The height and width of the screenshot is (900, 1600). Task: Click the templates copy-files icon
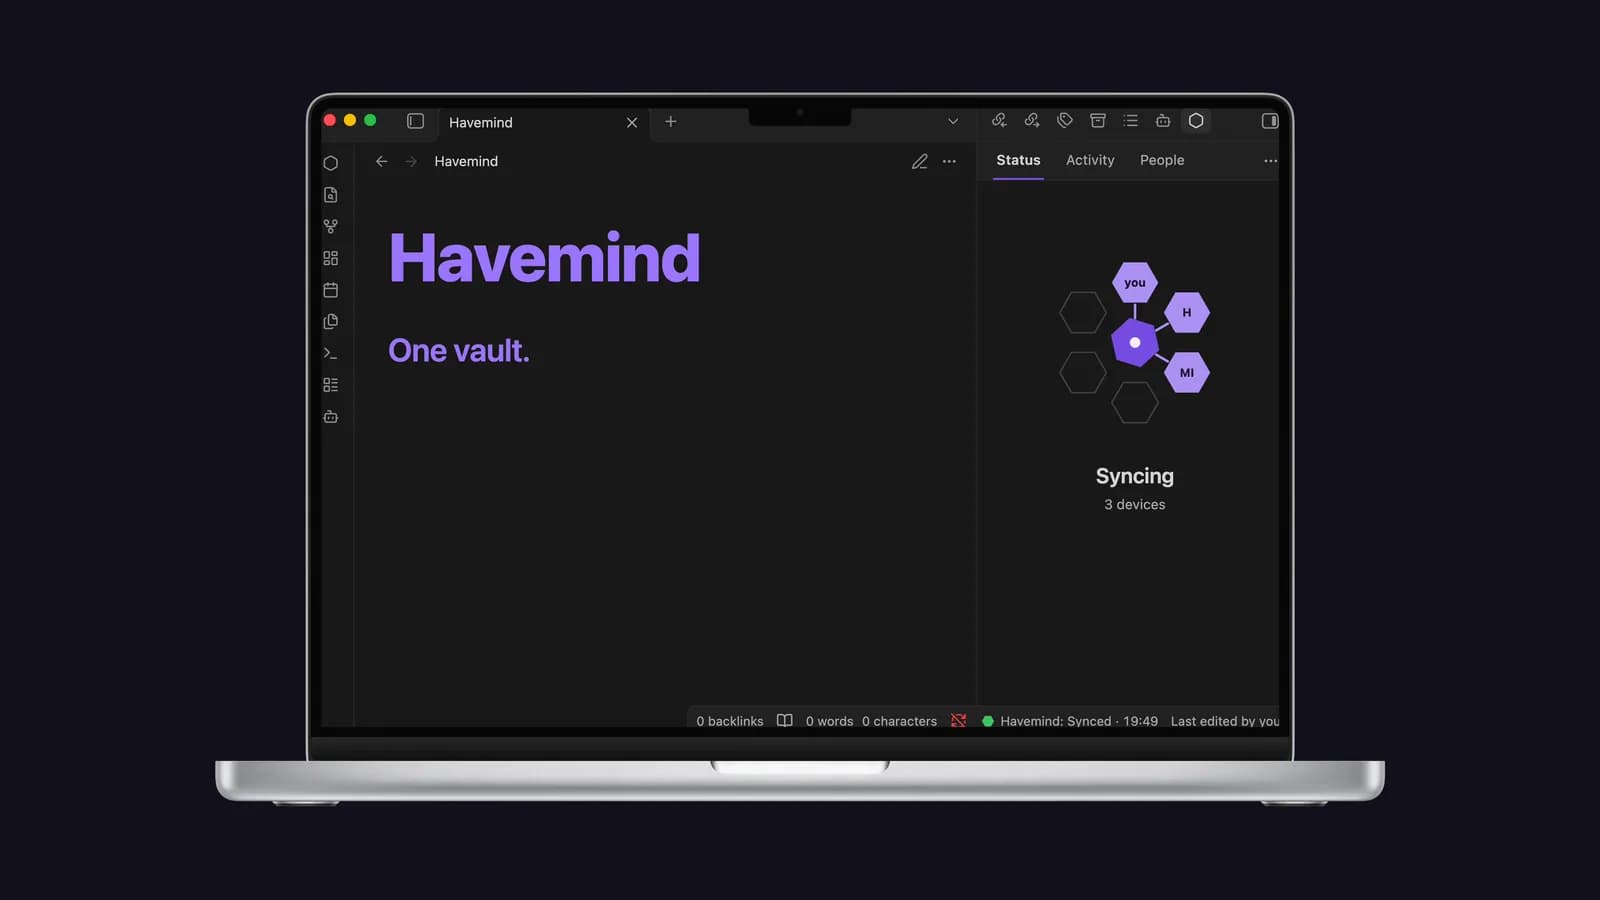[x=331, y=322]
